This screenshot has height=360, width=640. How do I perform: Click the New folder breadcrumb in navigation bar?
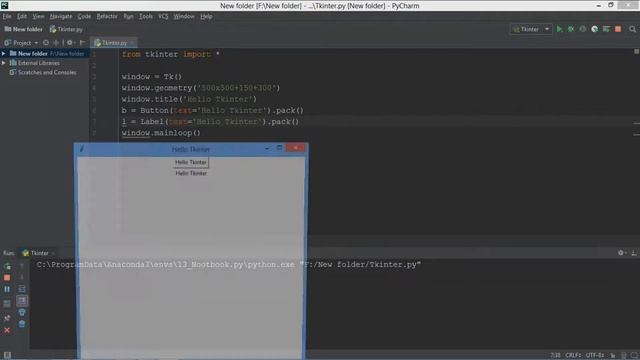coord(23,29)
